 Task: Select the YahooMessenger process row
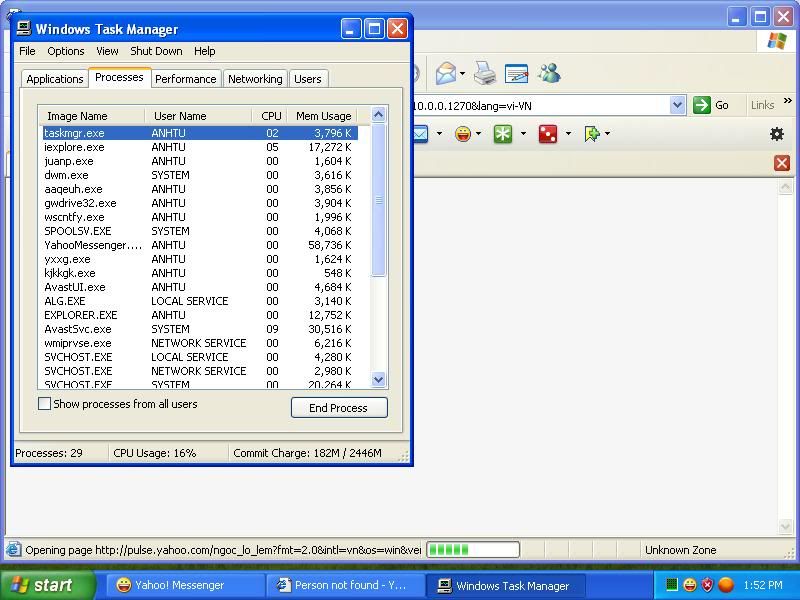200,245
